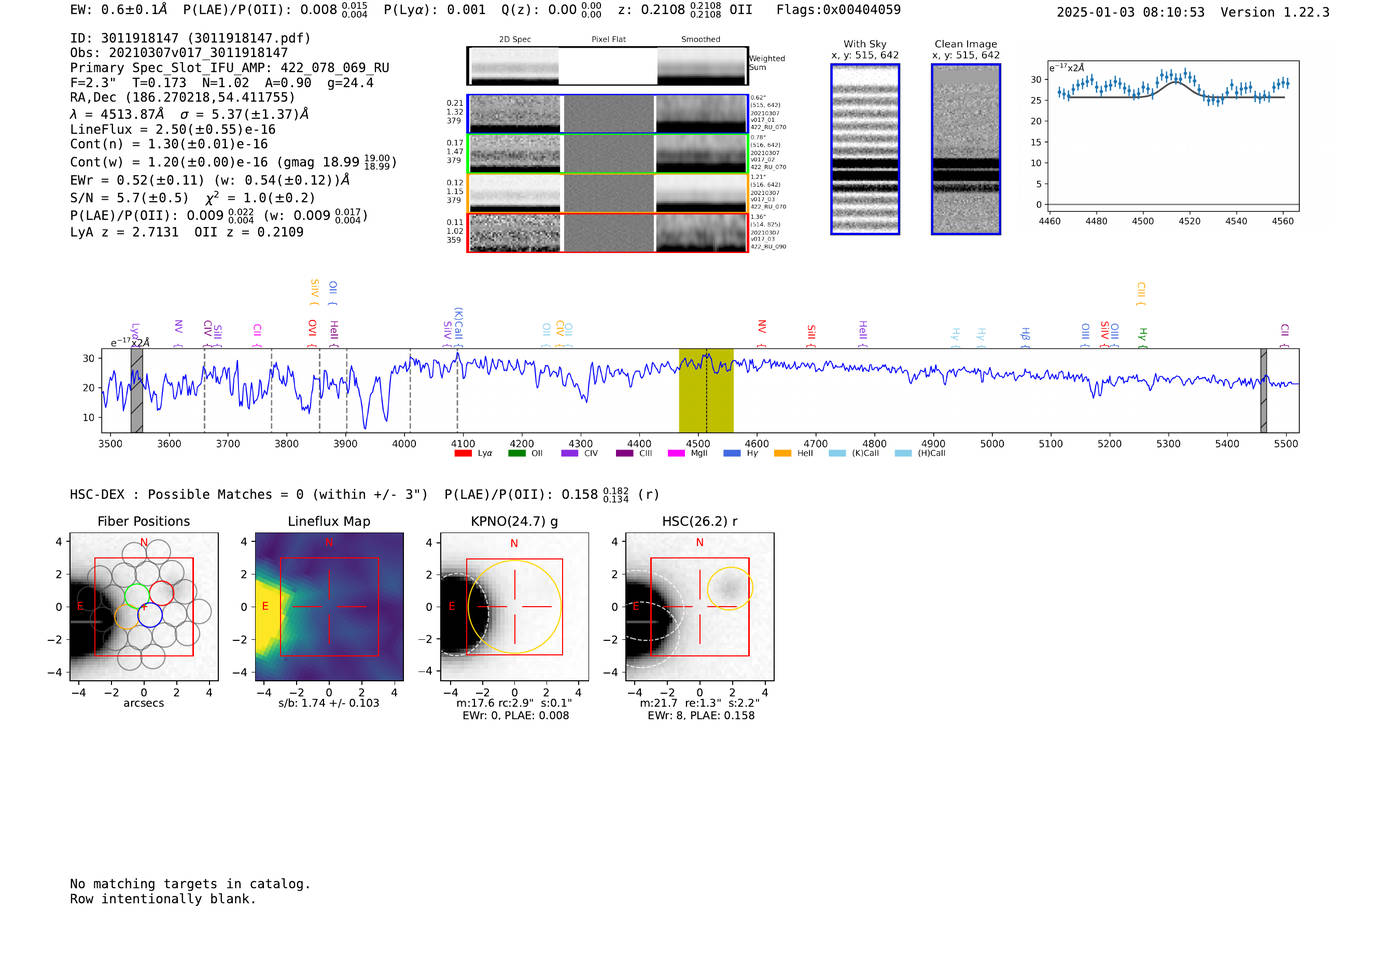Viewport: 1400px width, 953px height.
Task: Click the 'Flags:0x00404059' header text
Action: 838,10
